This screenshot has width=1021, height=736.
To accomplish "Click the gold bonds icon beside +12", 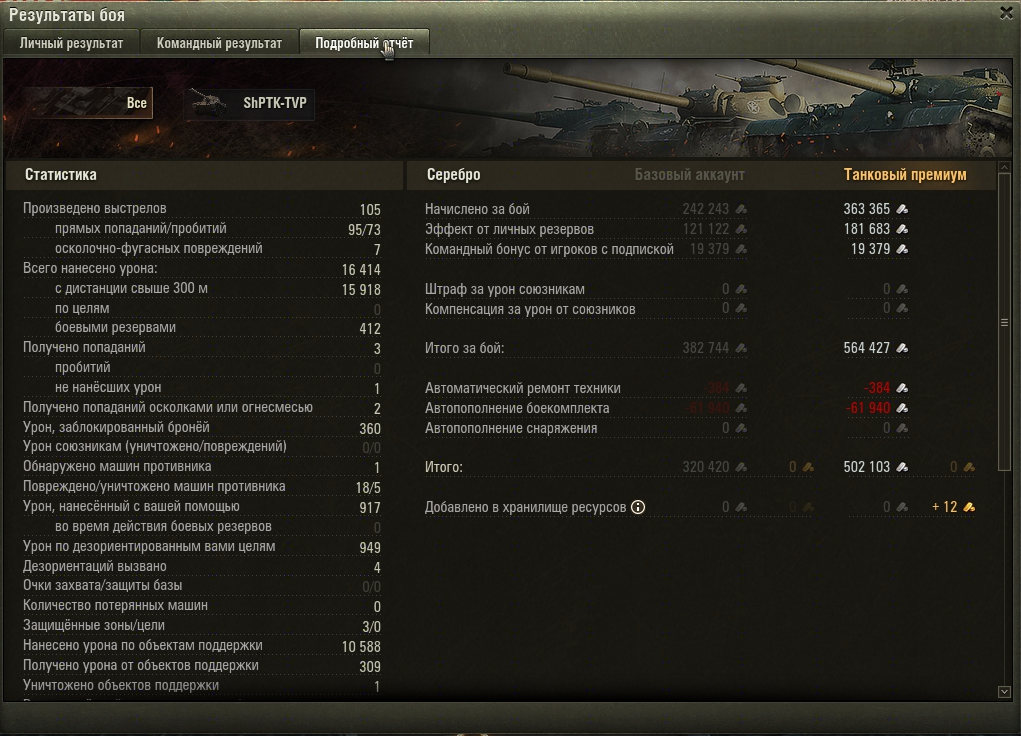I will click(x=969, y=507).
